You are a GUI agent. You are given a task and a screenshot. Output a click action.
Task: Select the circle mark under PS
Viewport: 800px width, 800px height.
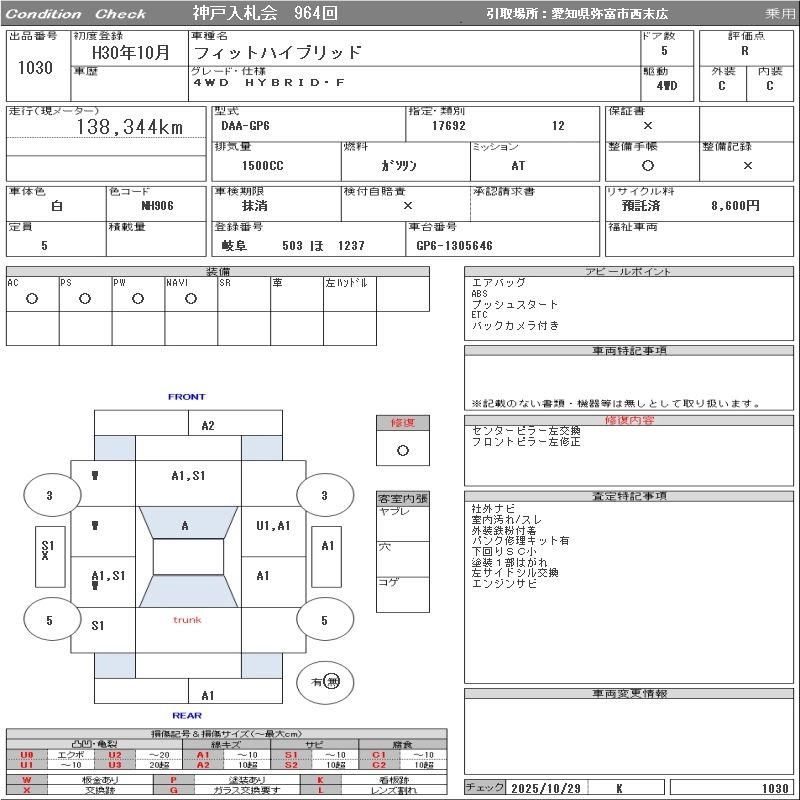85,299
